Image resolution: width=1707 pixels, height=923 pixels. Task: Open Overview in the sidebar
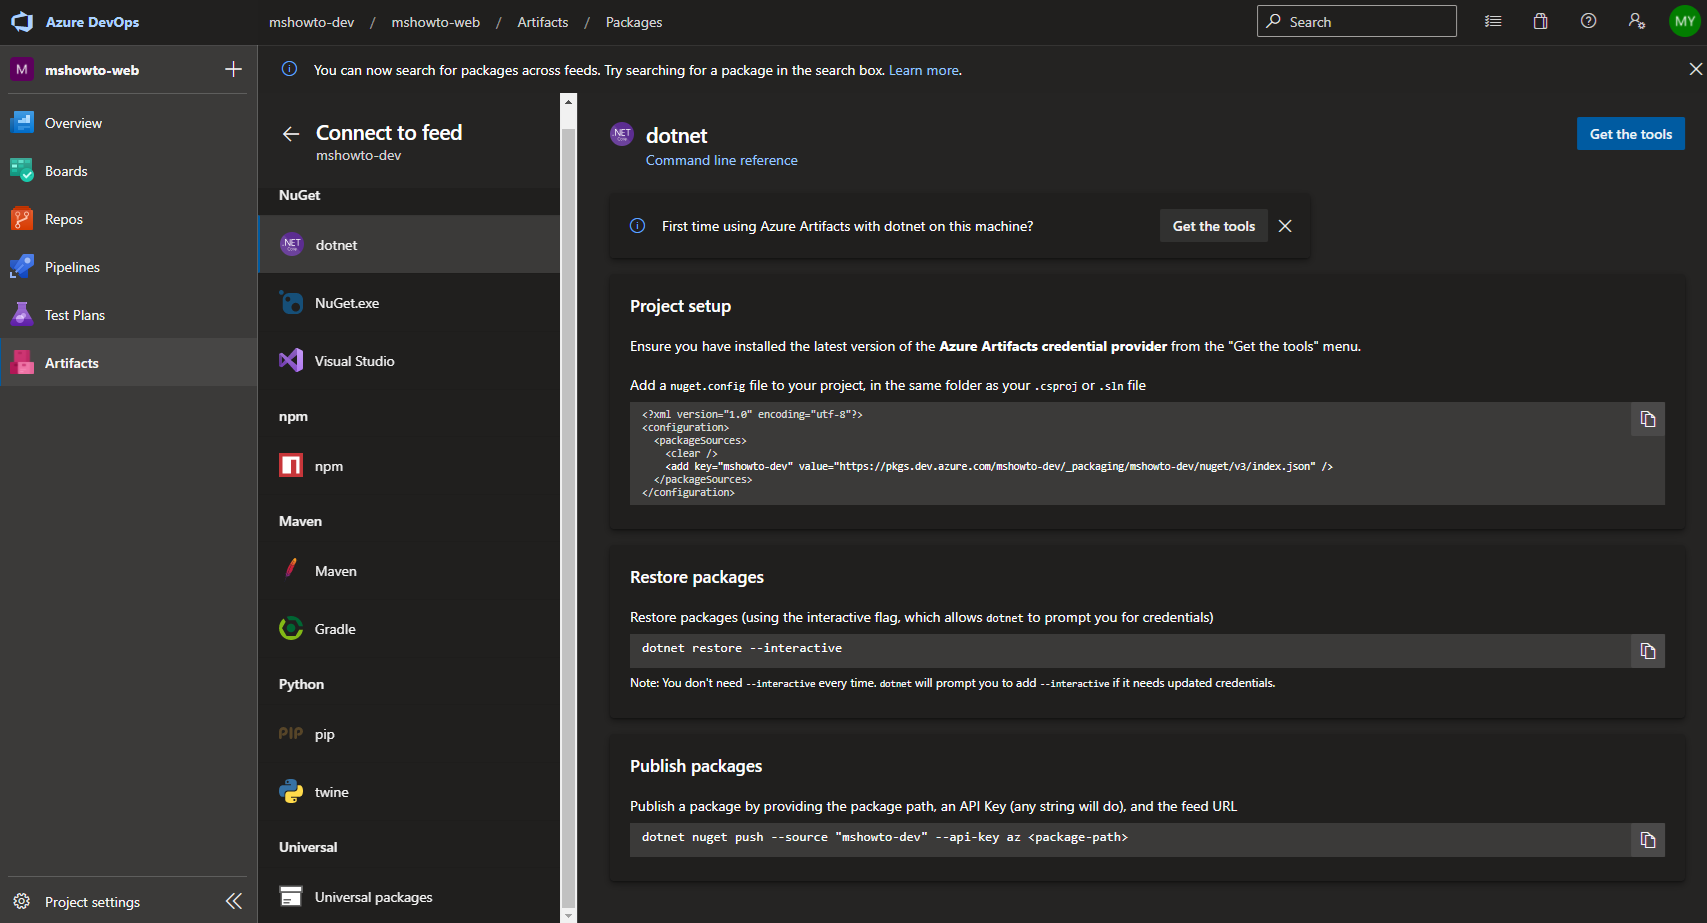click(128, 123)
